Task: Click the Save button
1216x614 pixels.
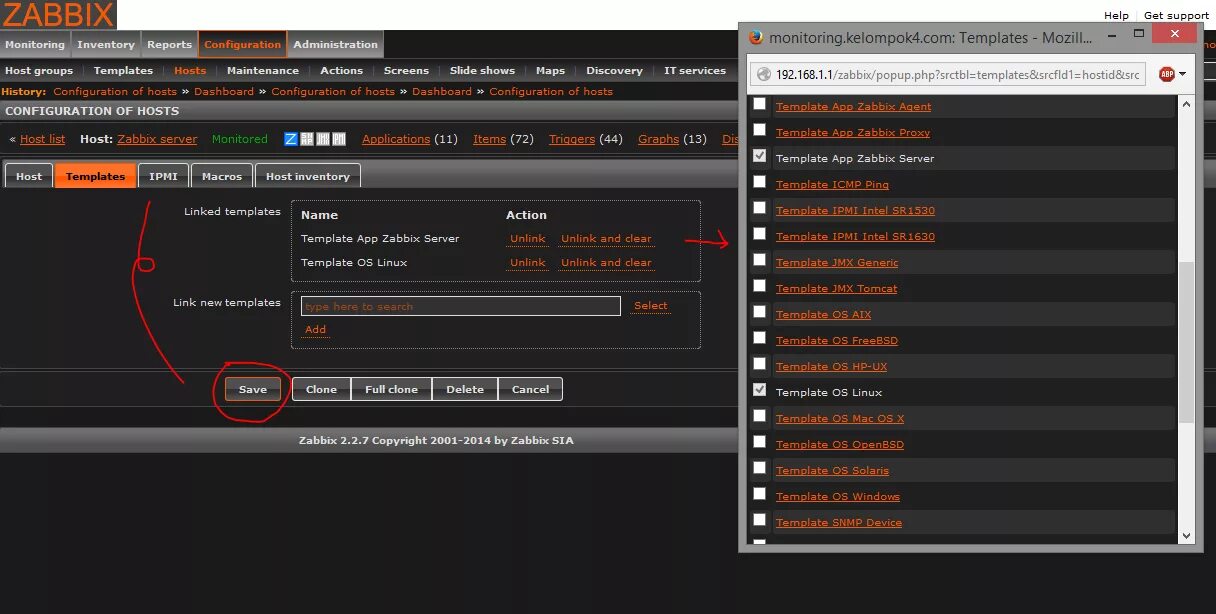Action: 253,389
